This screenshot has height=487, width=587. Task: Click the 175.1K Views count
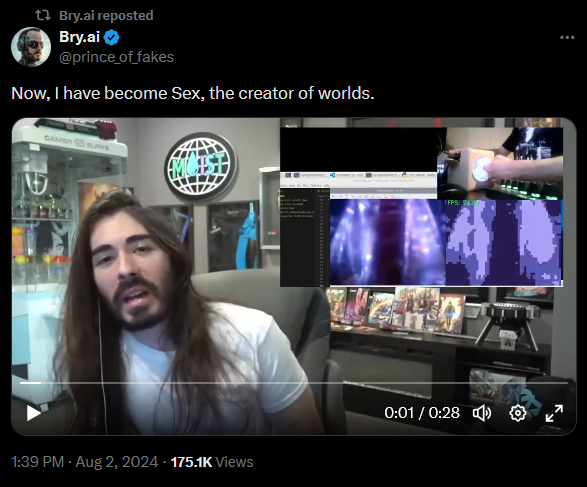click(x=212, y=462)
